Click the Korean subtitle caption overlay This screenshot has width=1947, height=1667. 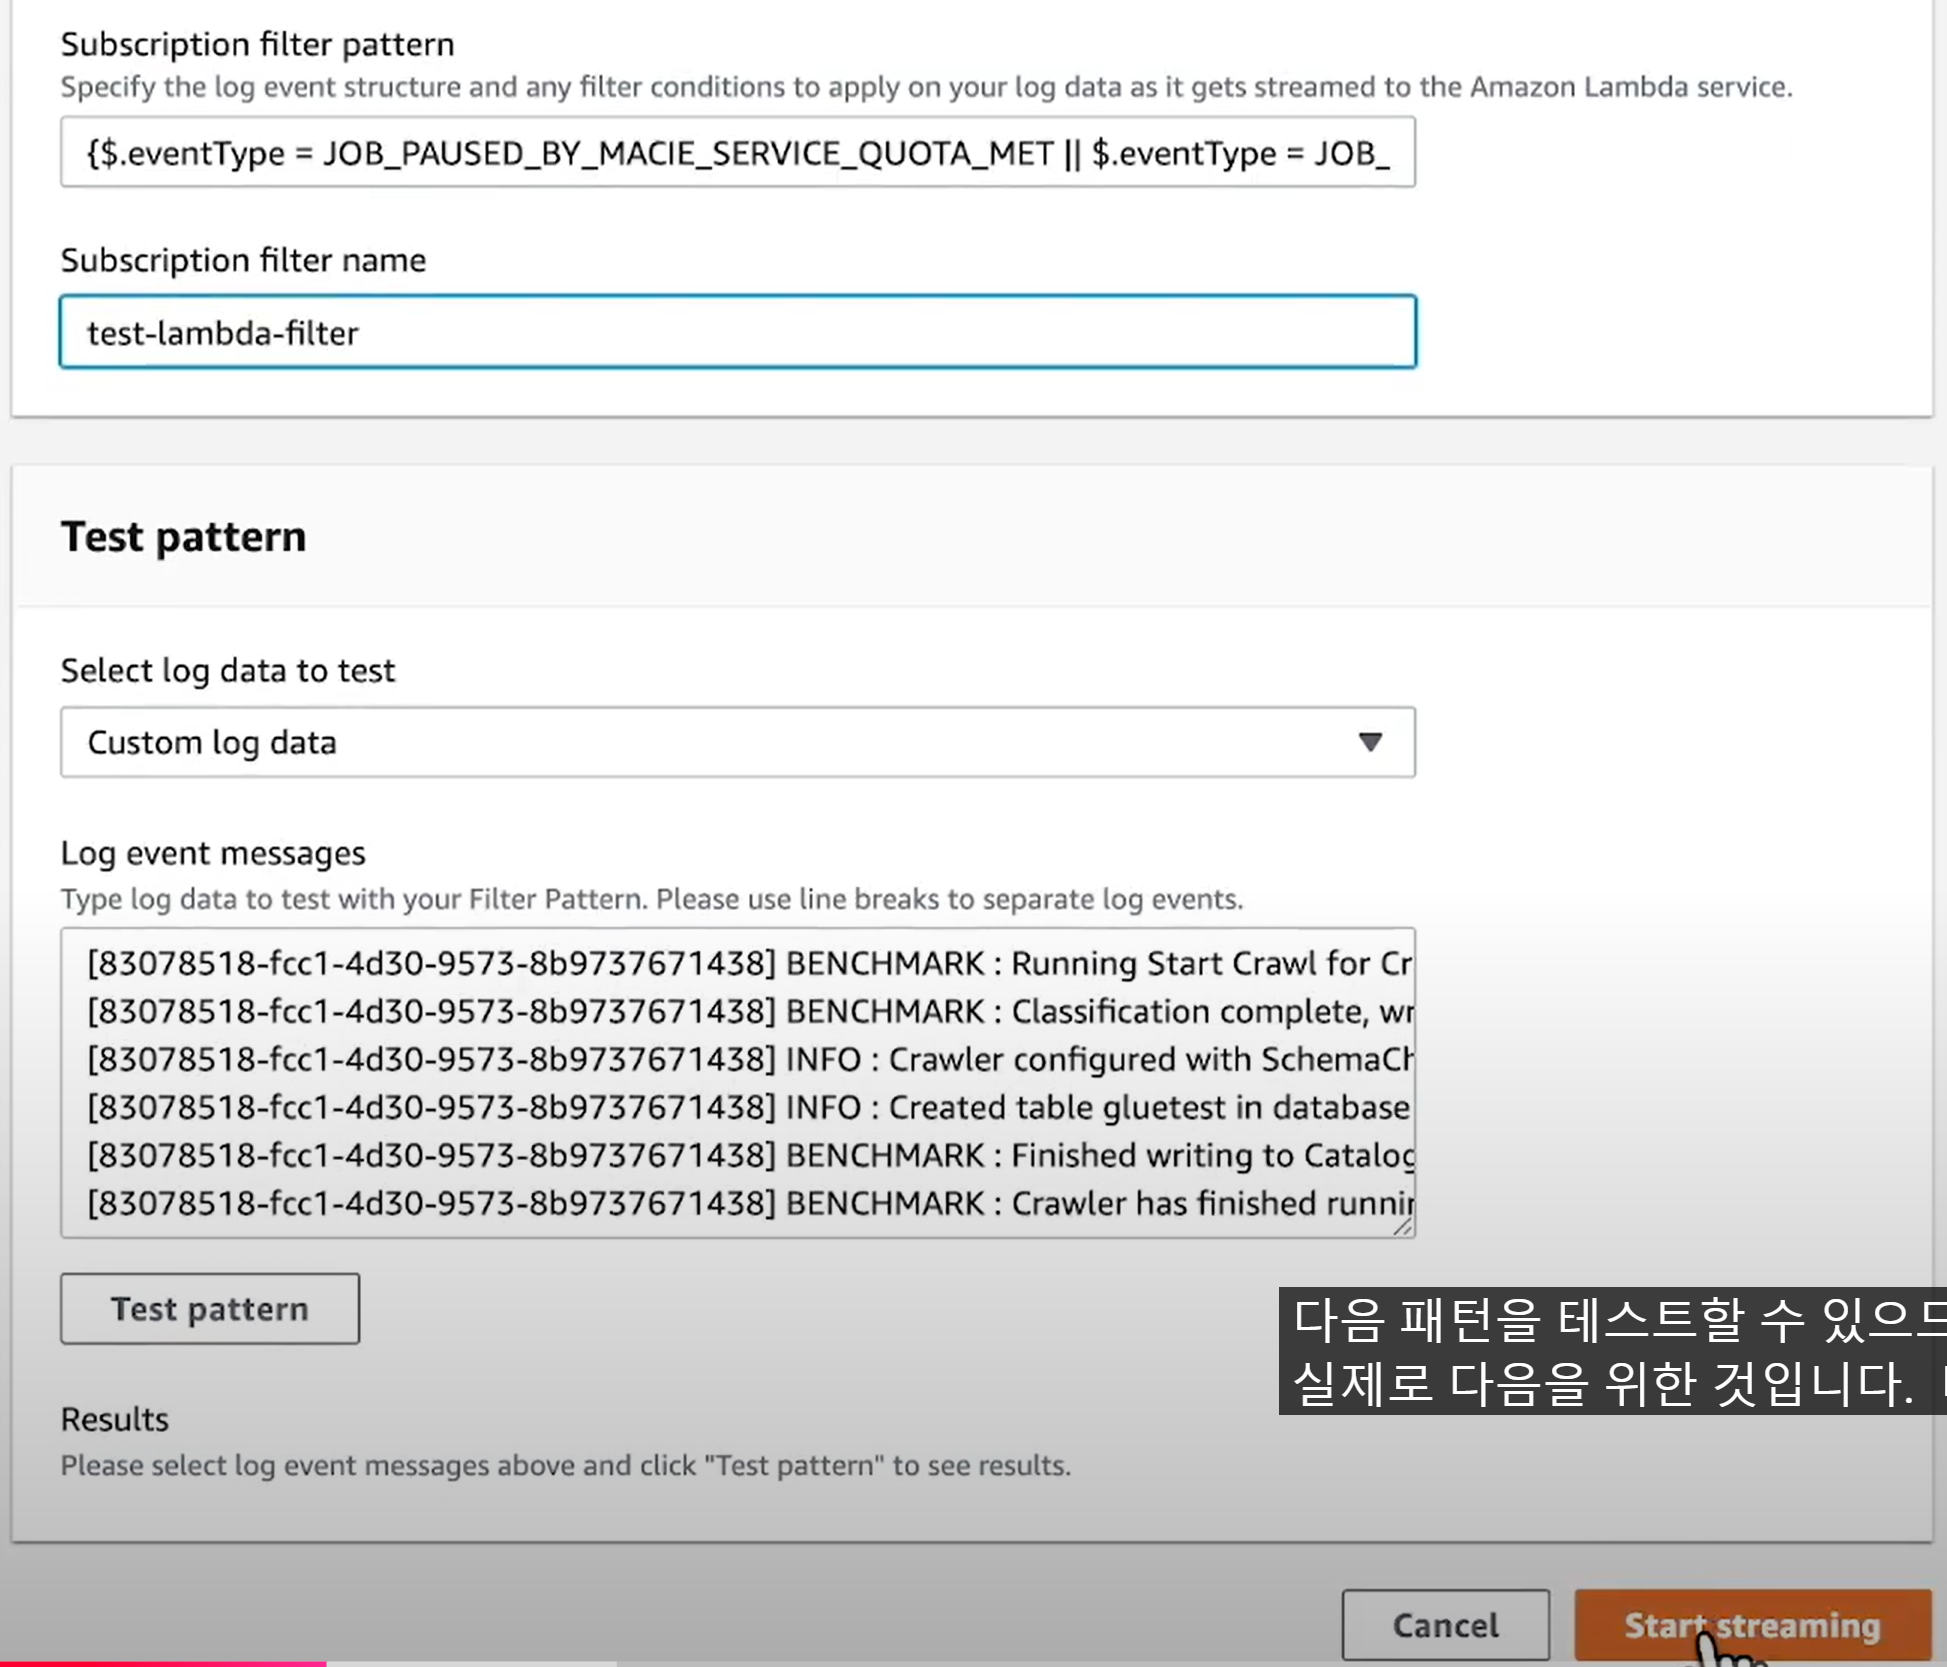tap(1612, 1350)
